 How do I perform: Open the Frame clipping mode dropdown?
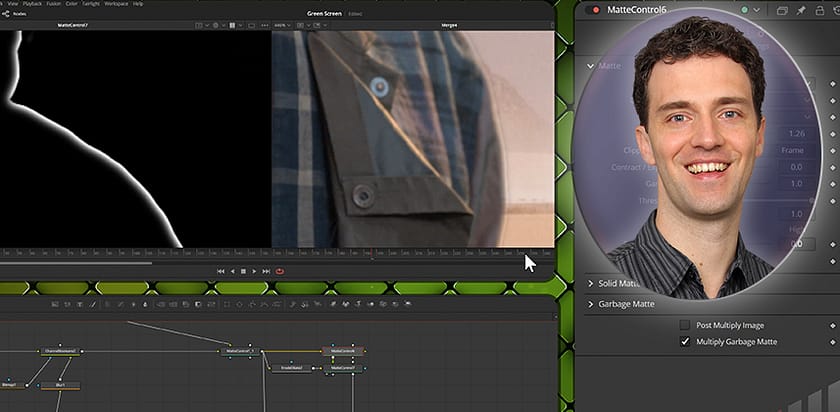click(x=796, y=151)
